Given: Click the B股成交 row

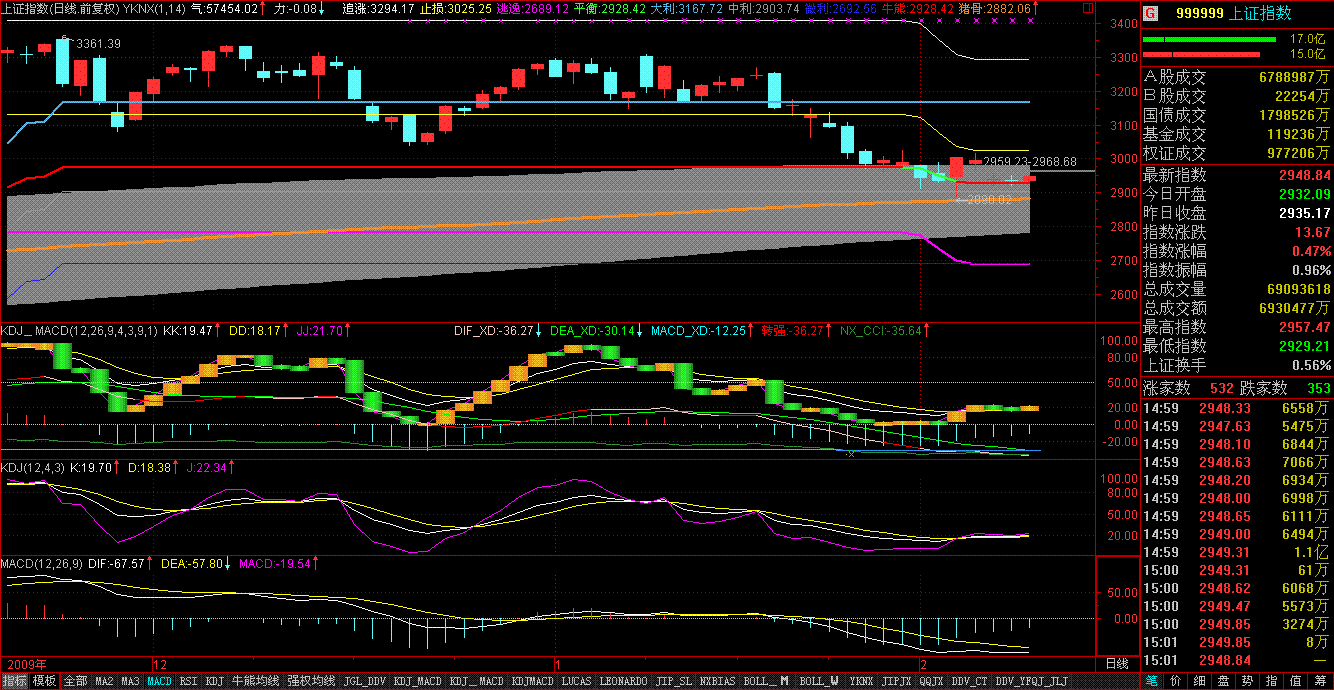Looking at the screenshot, I should 1237,96.
